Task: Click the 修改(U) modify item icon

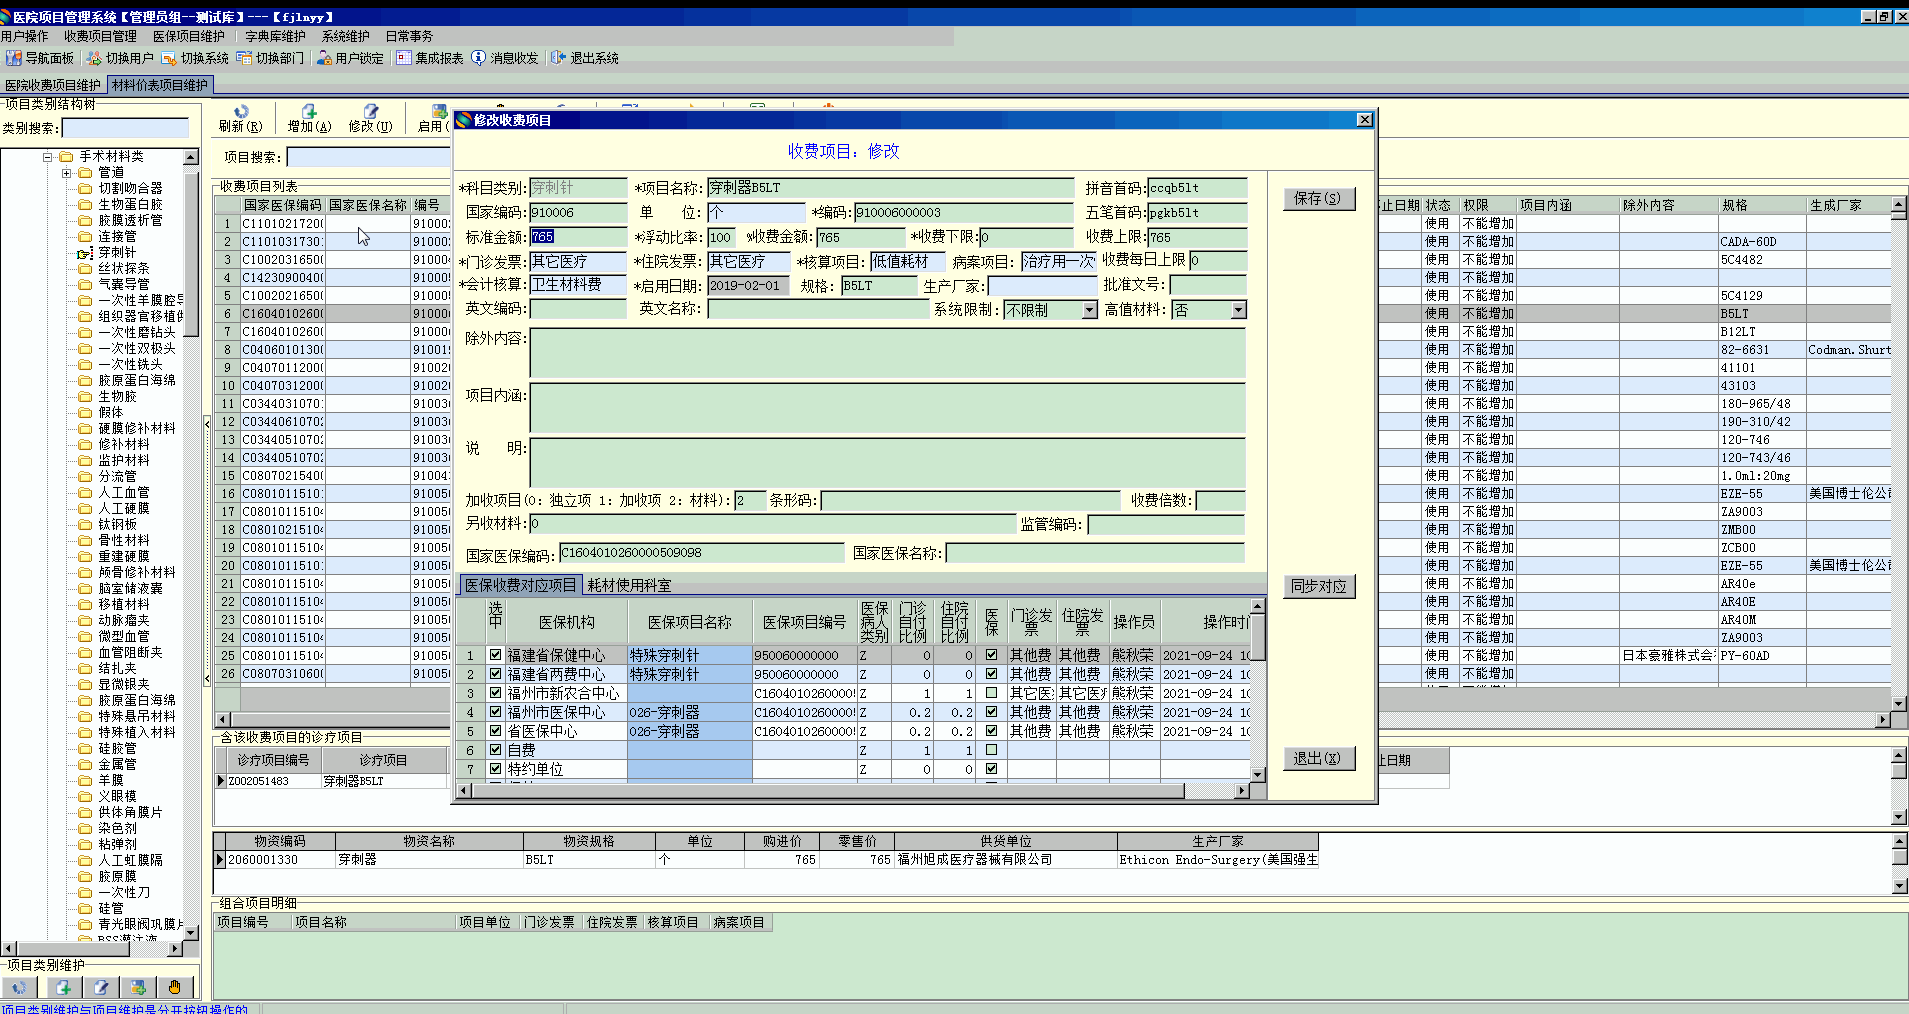Action: (371, 111)
